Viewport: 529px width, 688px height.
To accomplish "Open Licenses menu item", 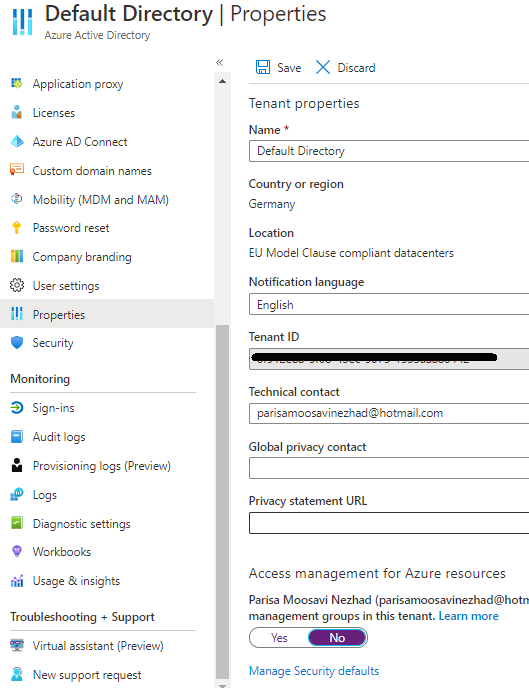I will pos(54,113).
